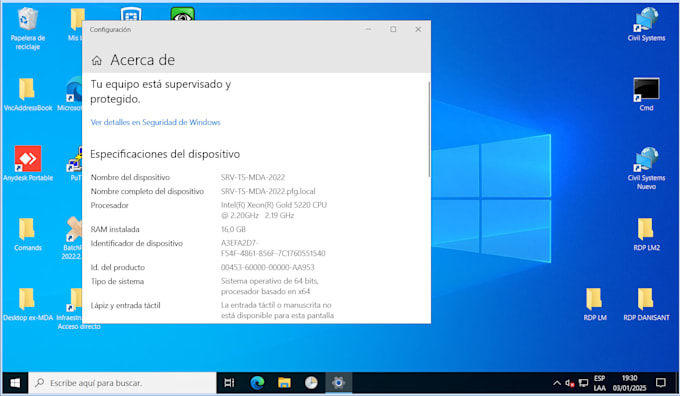Viewport: 680px width, 396px height.
Task: Click the home icon in Configuración
Action: (97, 60)
